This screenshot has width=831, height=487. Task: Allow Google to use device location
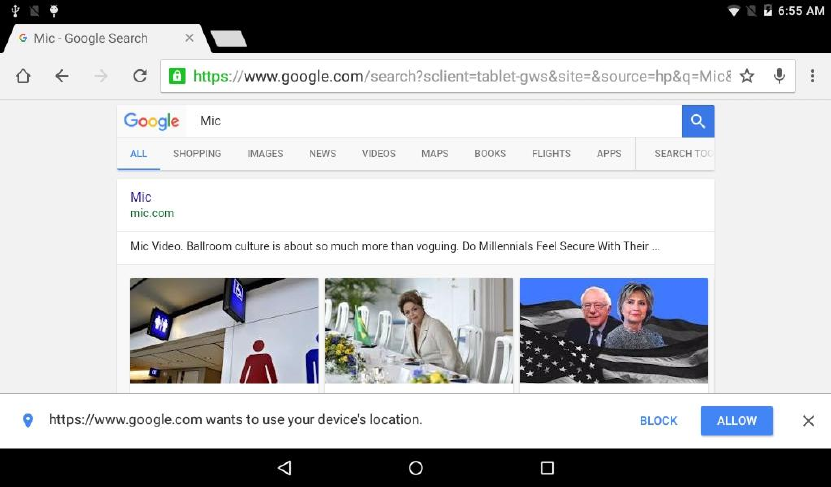tap(737, 421)
